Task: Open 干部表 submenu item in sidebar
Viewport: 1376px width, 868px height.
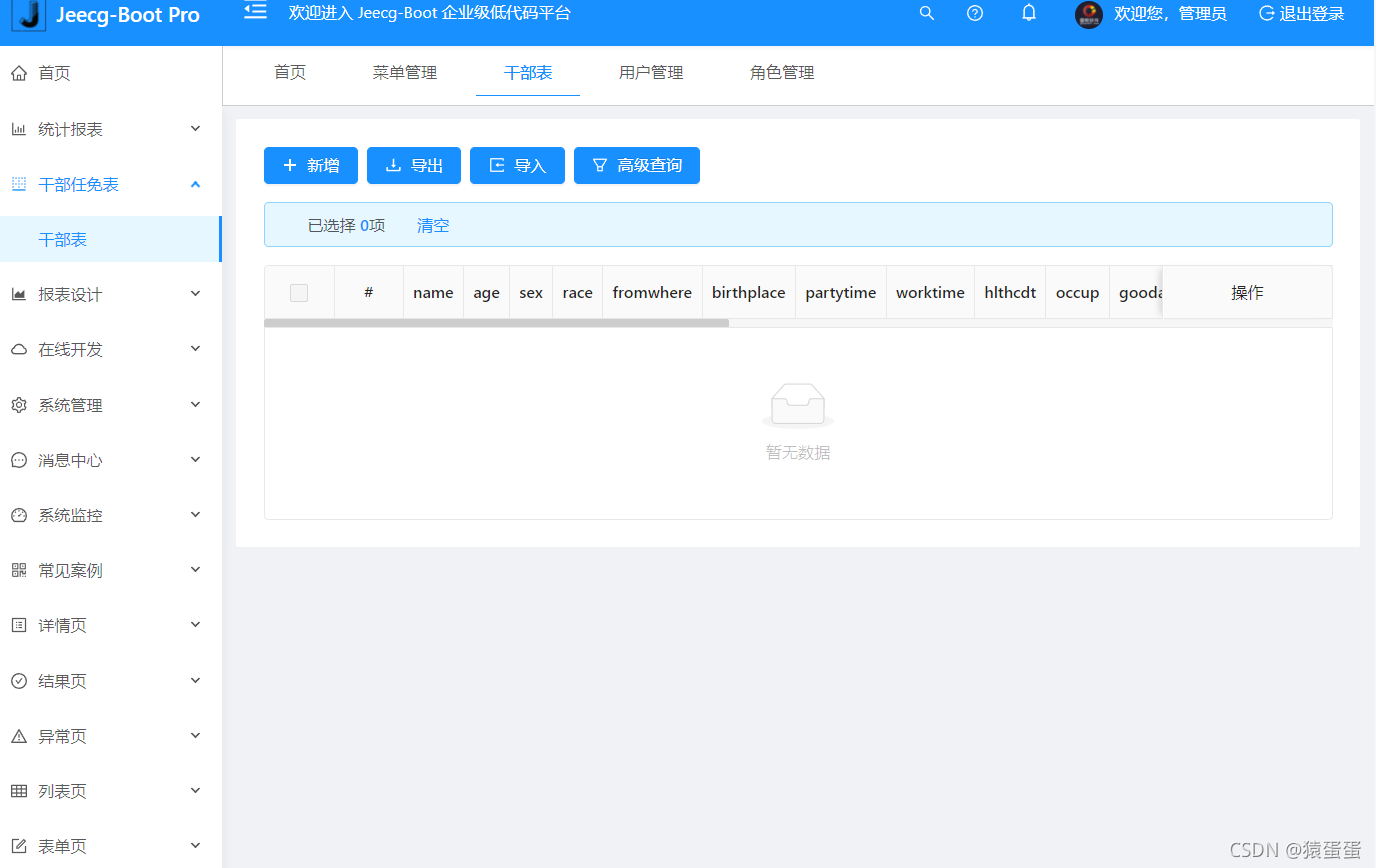Action: pyautogui.click(x=110, y=239)
